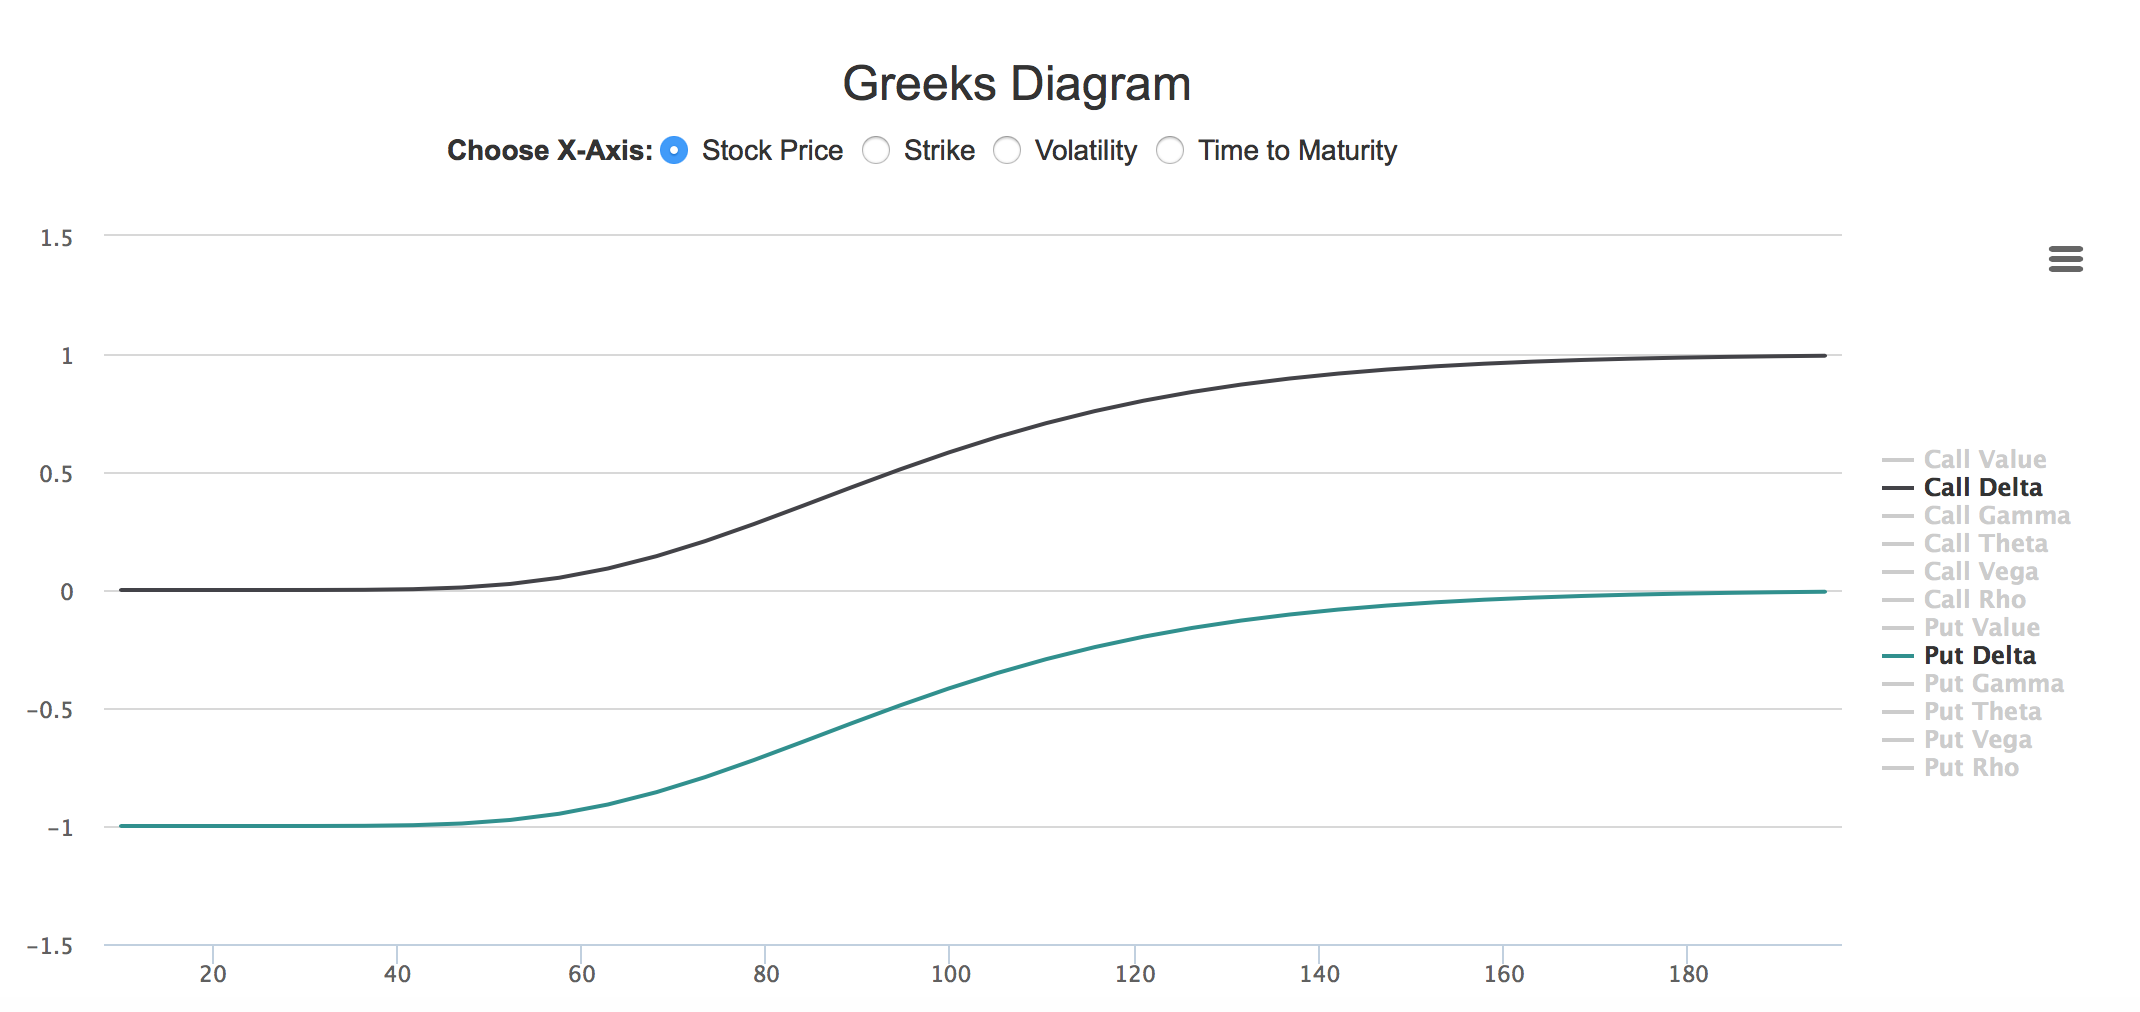
Task: Hide the Put Delta line
Action: (1979, 656)
